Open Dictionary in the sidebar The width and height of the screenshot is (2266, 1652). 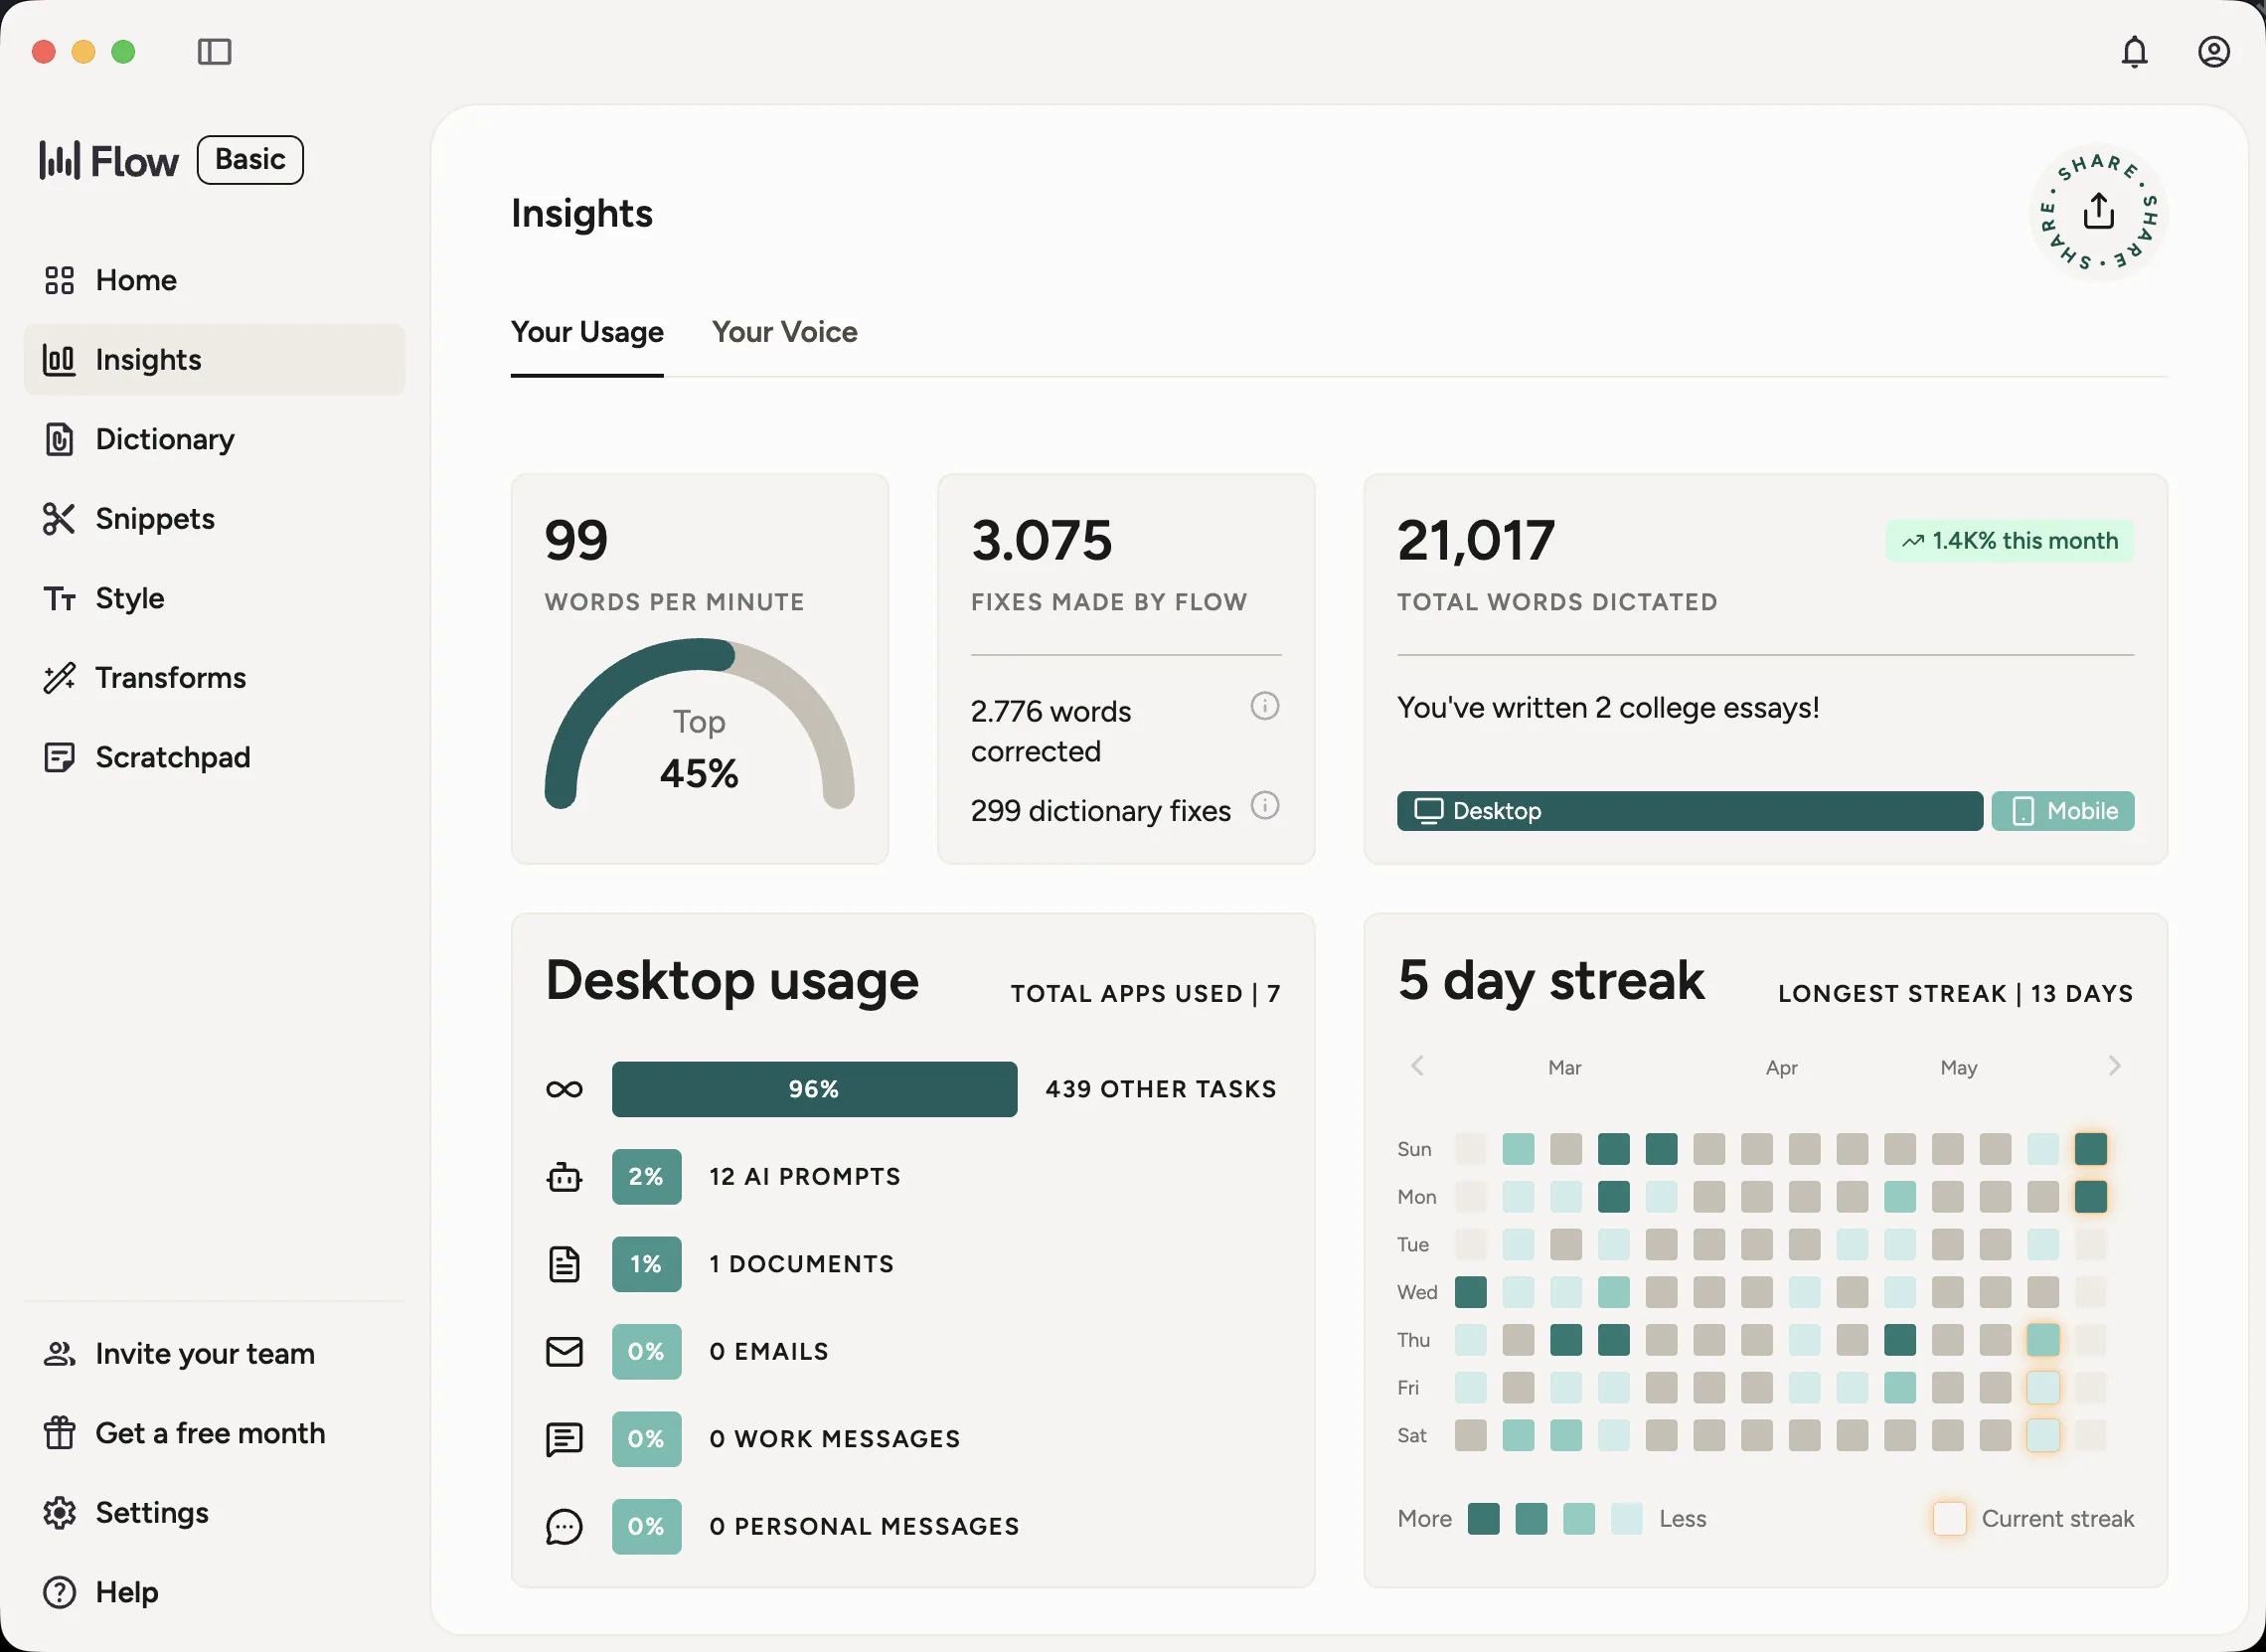click(x=214, y=439)
